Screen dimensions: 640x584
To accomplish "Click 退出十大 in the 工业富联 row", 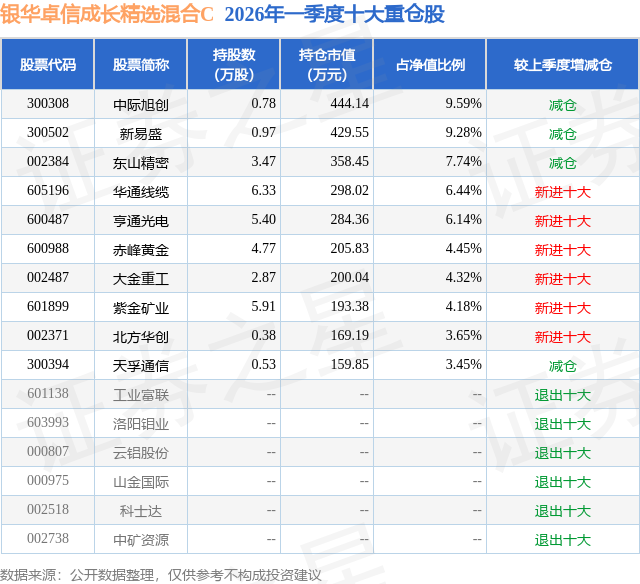I will coord(563,395).
